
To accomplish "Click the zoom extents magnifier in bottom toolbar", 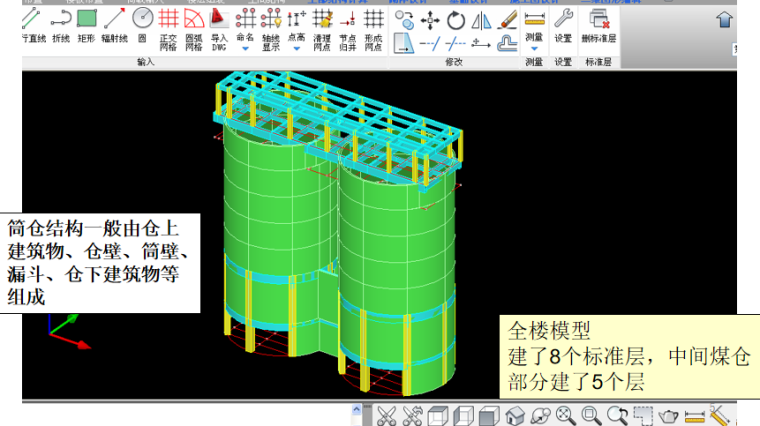I will 566,415.
